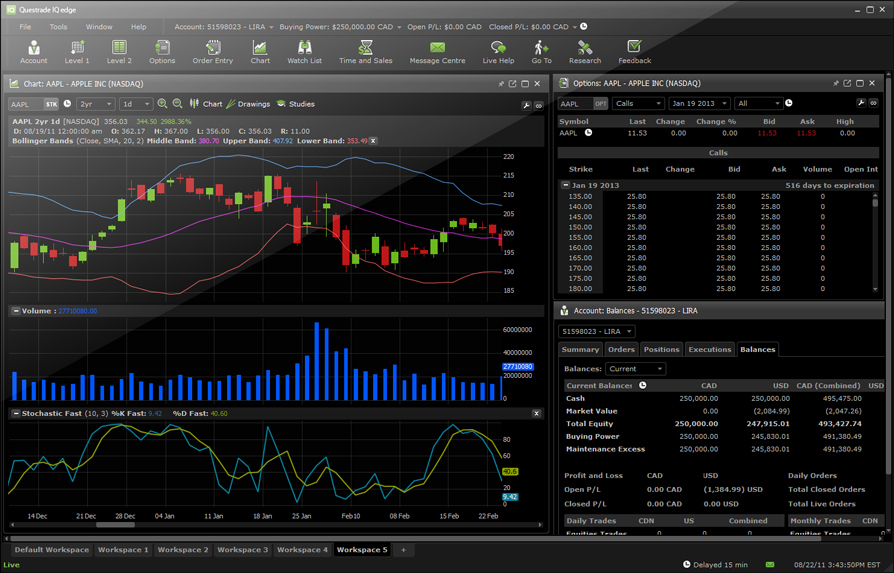This screenshot has width=894, height=573.
Task: Open the Time and Sales window
Action: [x=365, y=52]
